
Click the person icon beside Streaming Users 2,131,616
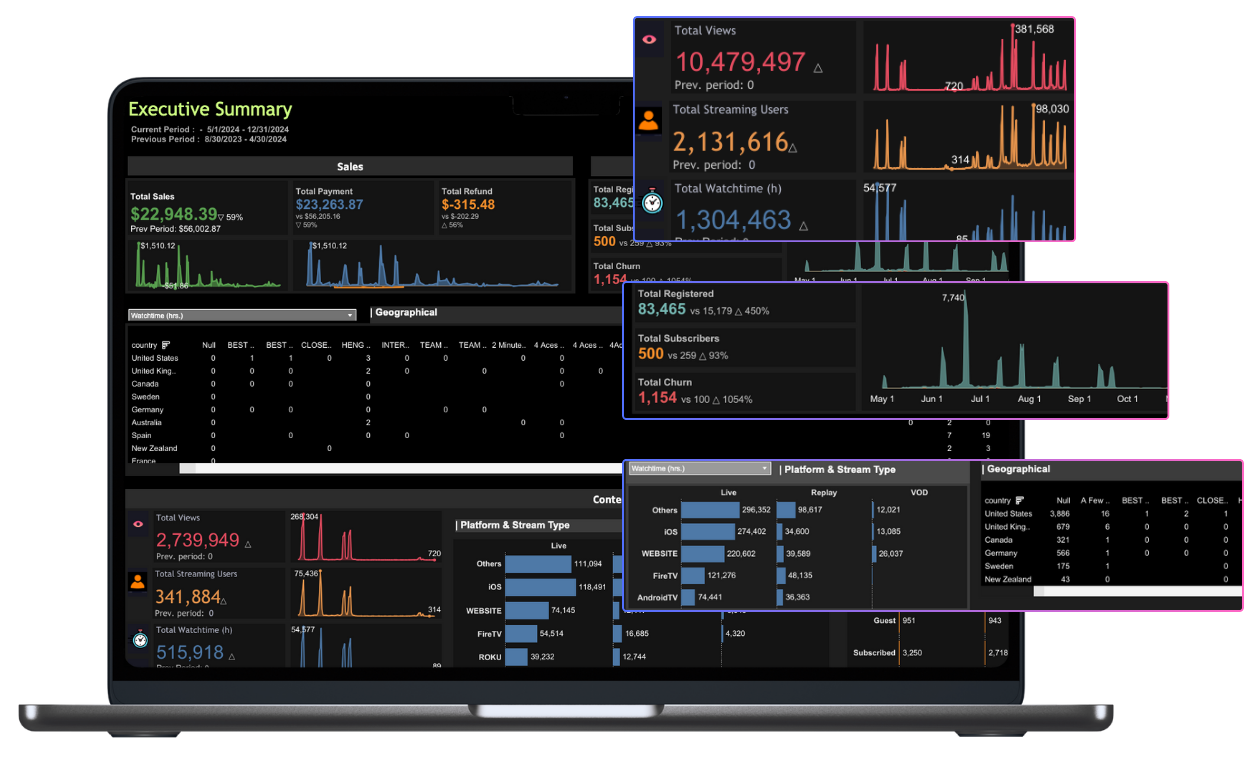(x=649, y=121)
